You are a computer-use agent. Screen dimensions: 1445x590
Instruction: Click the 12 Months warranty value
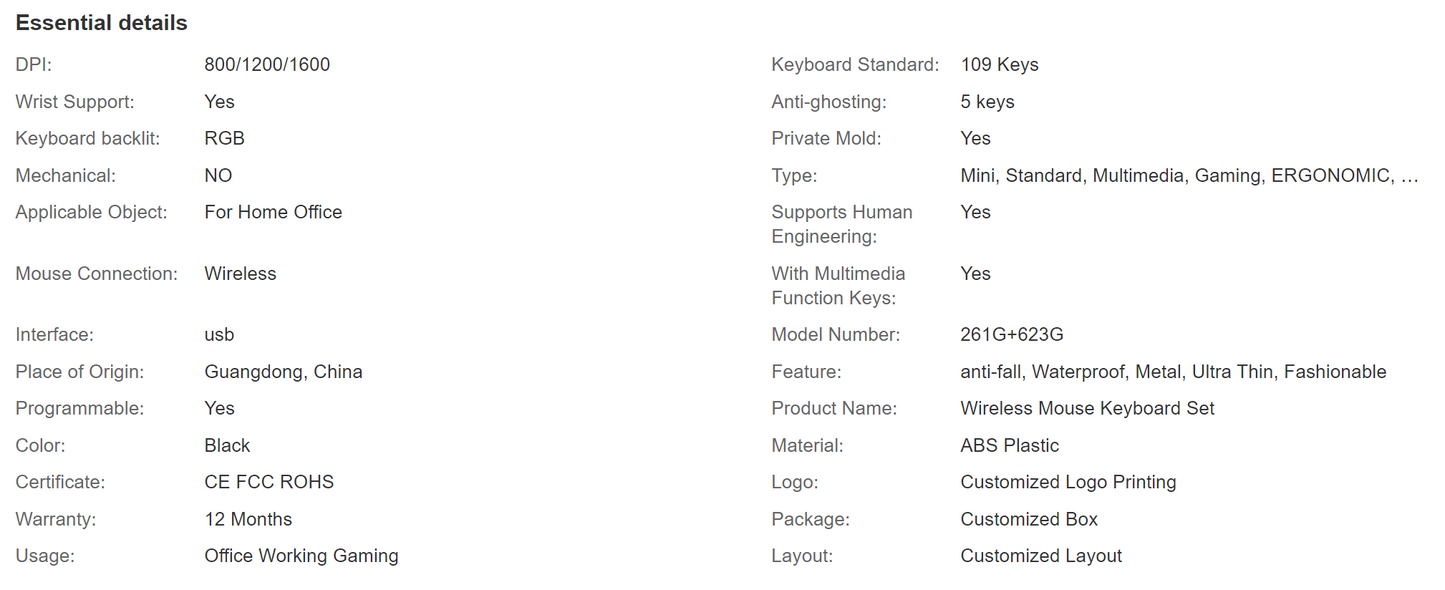point(248,520)
